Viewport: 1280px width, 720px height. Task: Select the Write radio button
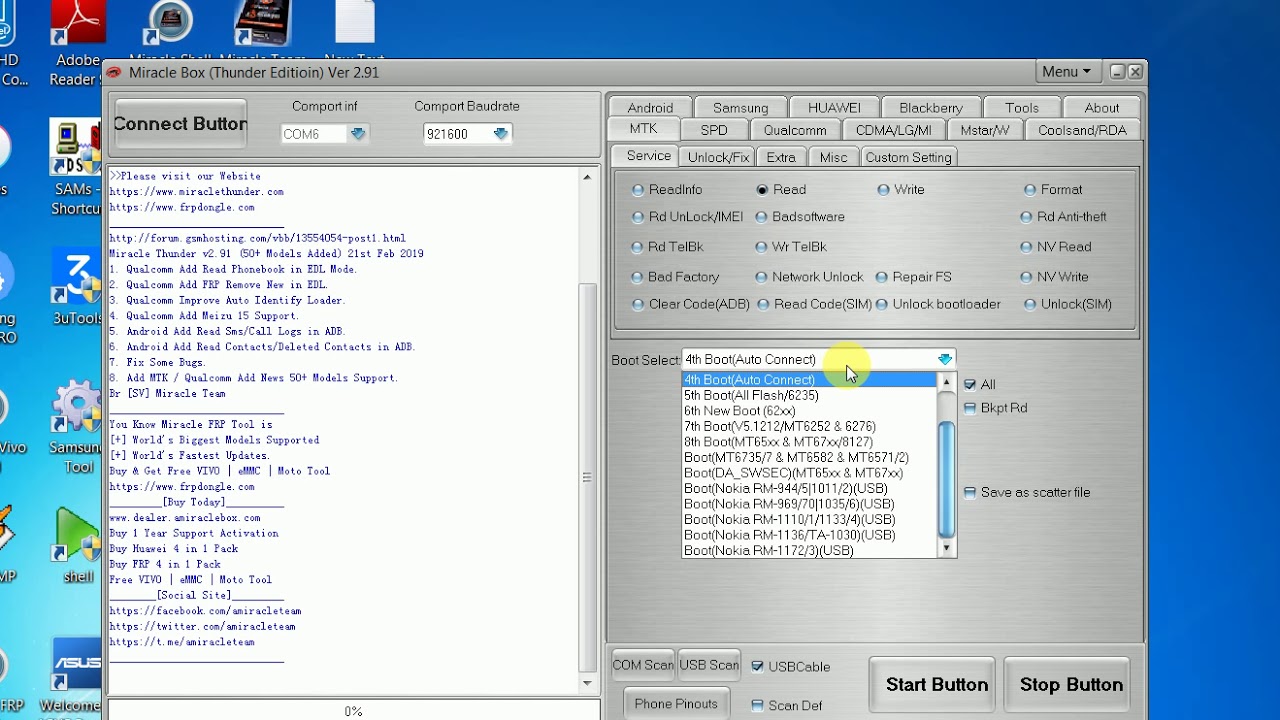[884, 190]
